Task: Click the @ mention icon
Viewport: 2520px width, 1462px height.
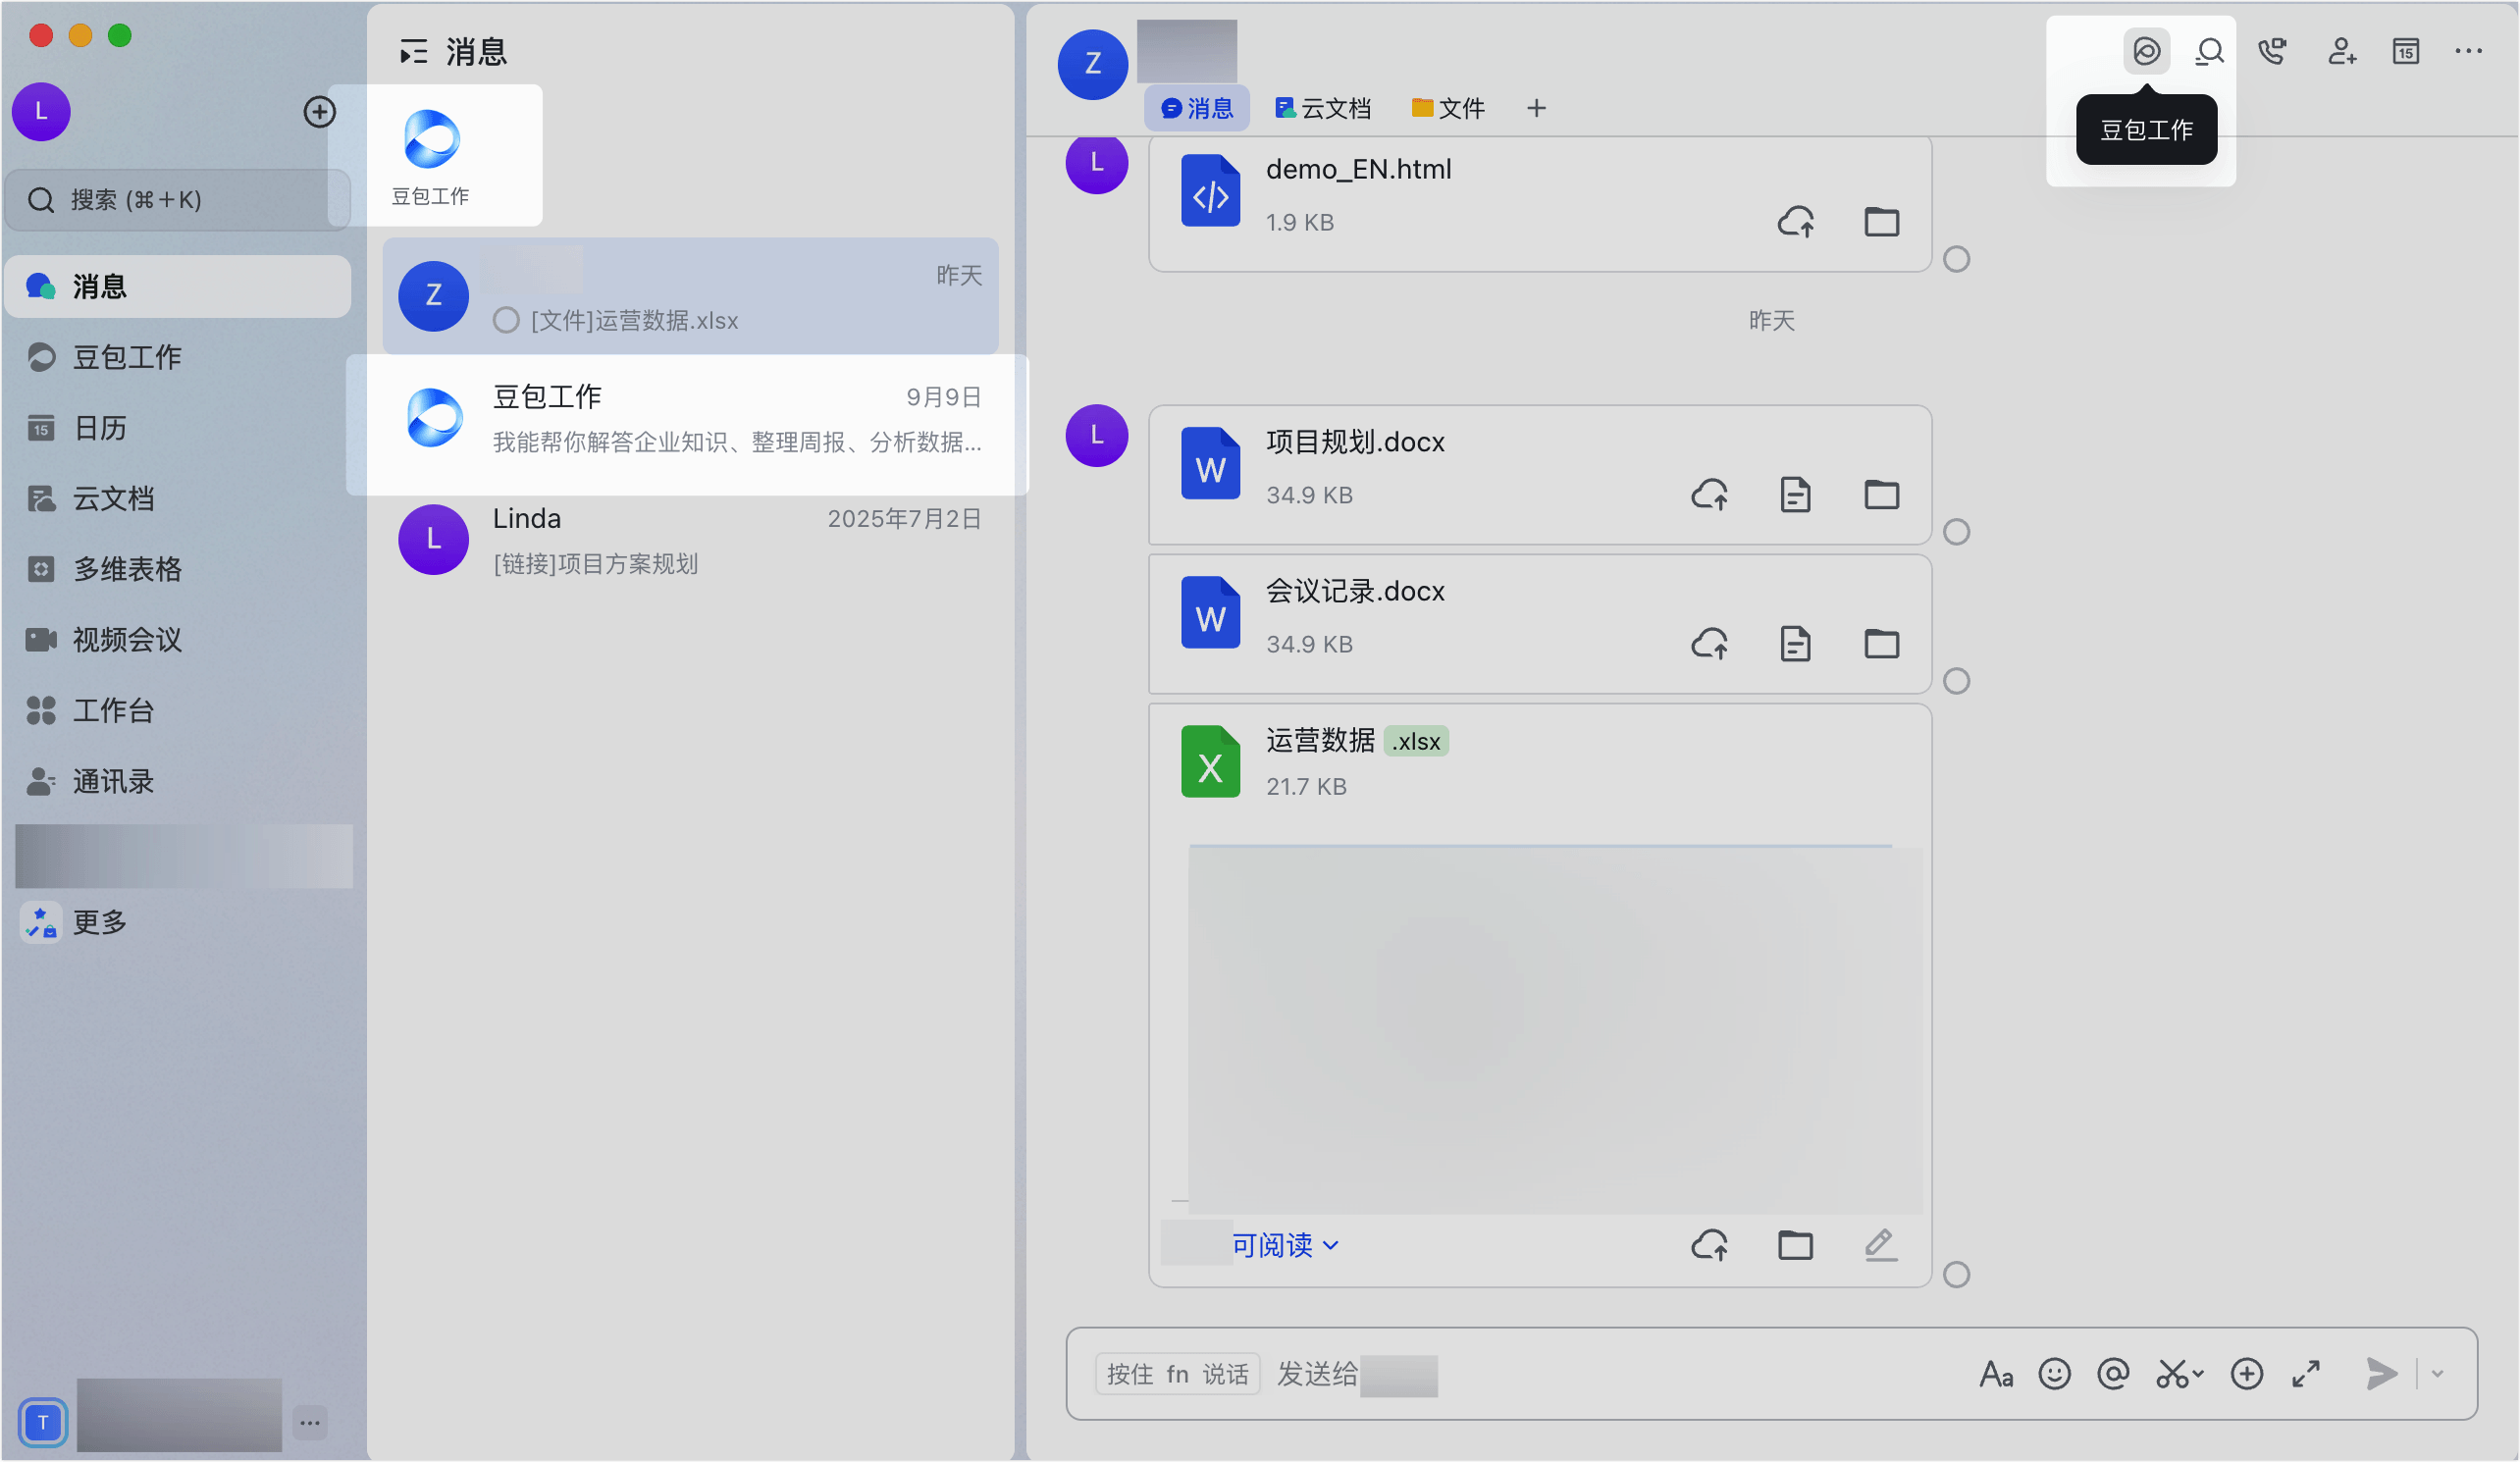Action: 2113,1374
